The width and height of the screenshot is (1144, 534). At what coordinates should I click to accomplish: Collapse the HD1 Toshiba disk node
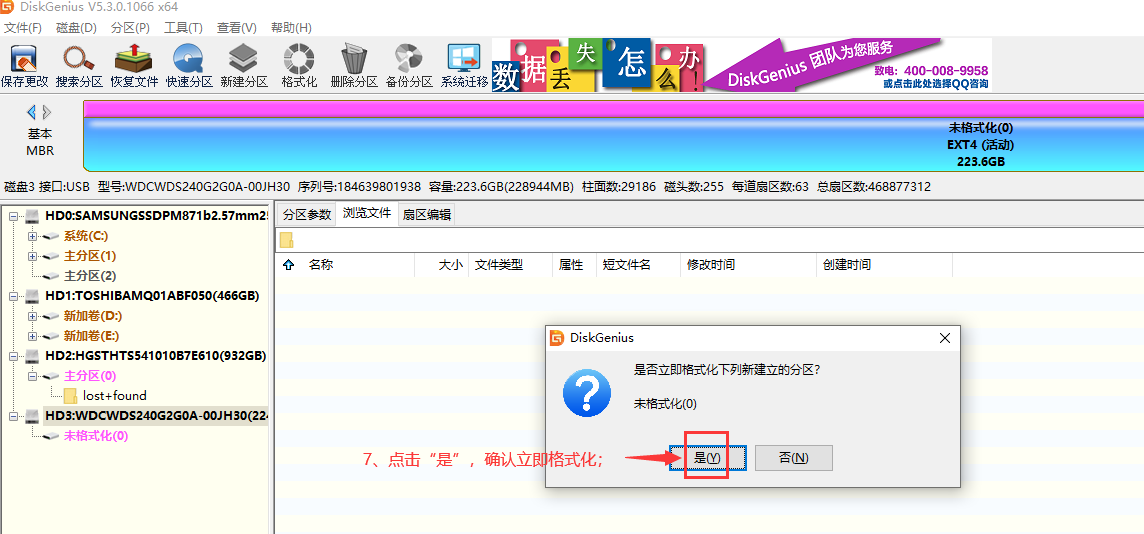13,296
